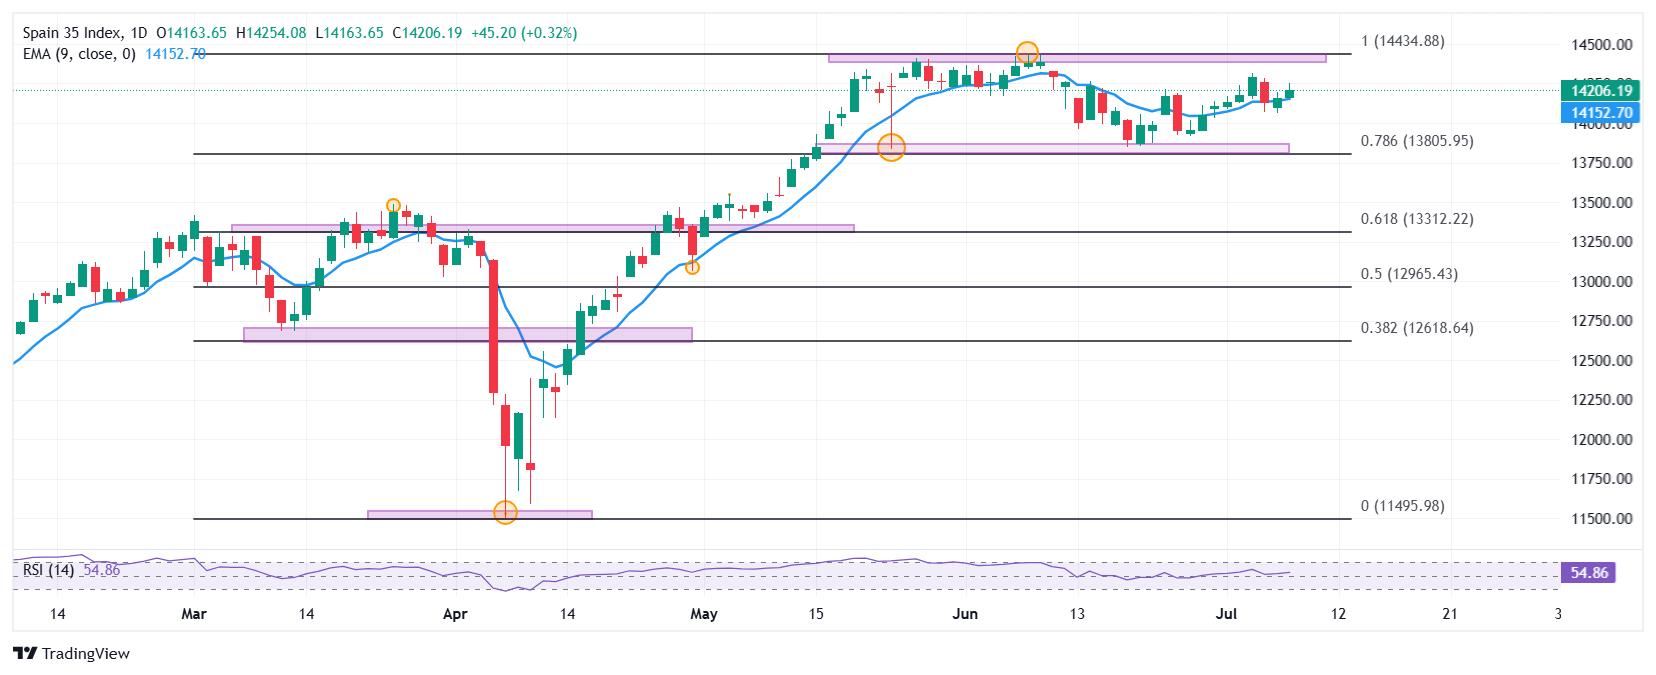Click the 0.618 (13312.22) Fibonacci level label
The width and height of the screenshot is (1656, 675).
coord(1417,219)
